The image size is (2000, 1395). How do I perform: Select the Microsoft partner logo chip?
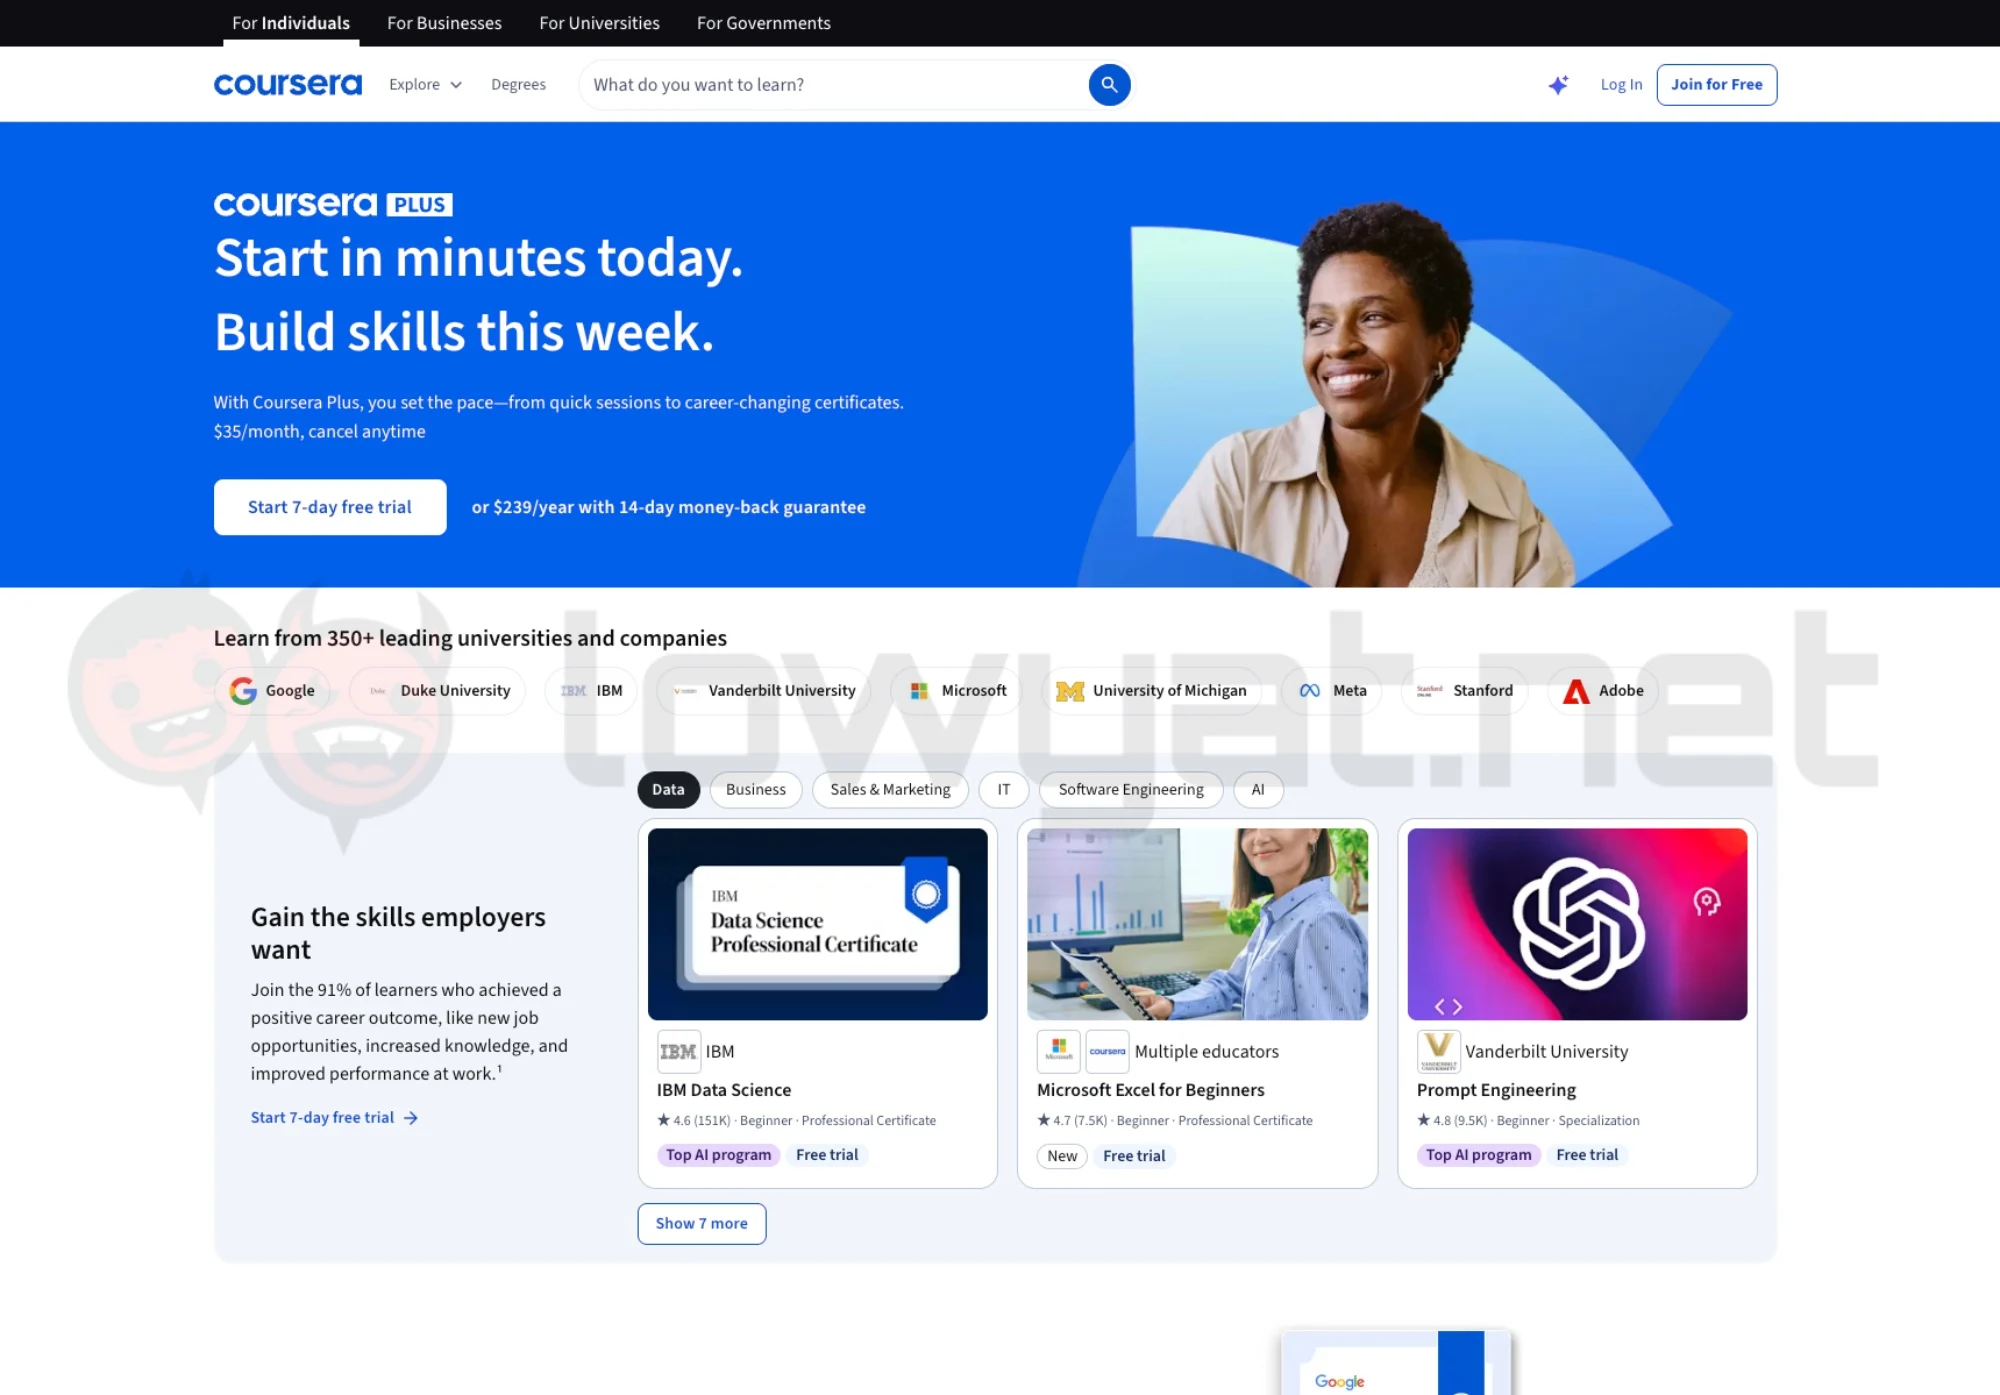[958, 690]
